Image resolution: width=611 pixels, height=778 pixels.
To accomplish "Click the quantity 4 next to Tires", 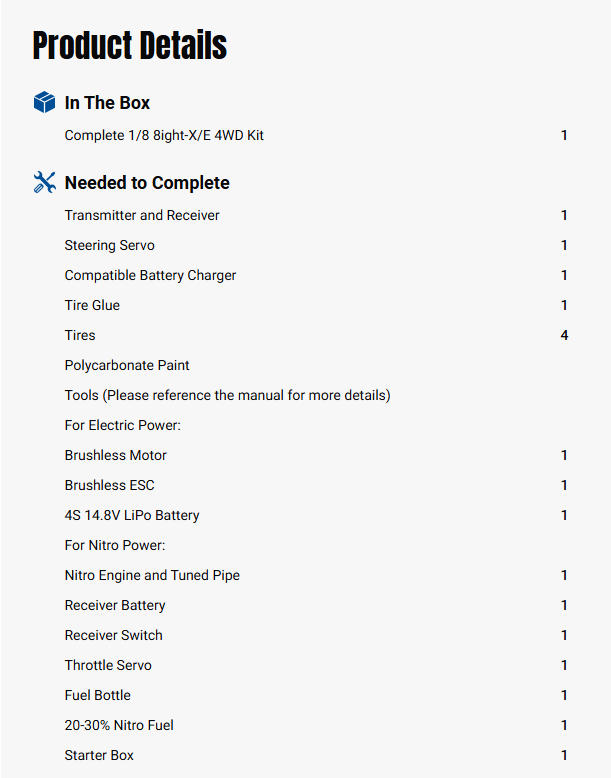I will click(564, 335).
